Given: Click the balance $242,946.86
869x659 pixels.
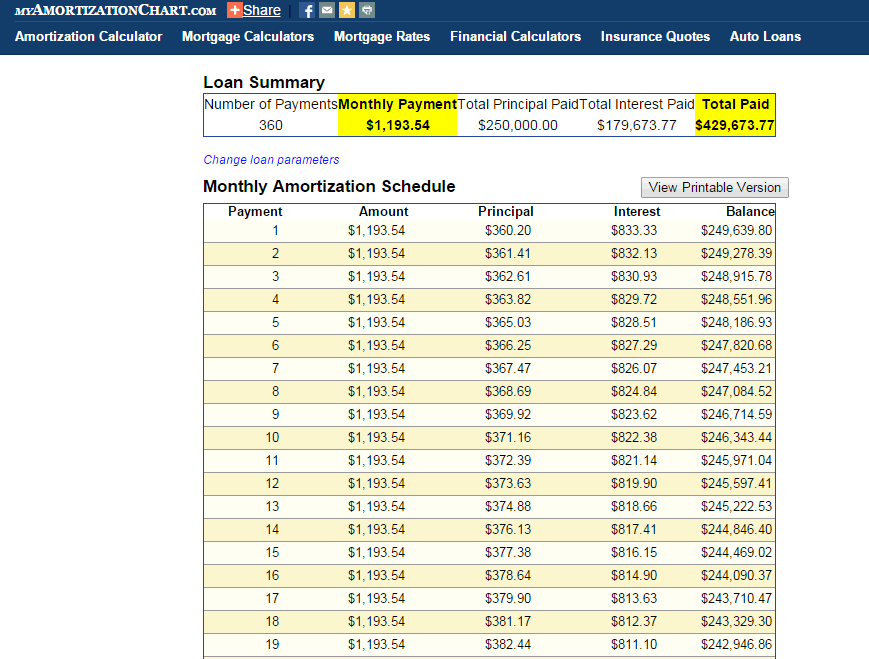Looking at the screenshot, I should pyautogui.click(x=736, y=645).
